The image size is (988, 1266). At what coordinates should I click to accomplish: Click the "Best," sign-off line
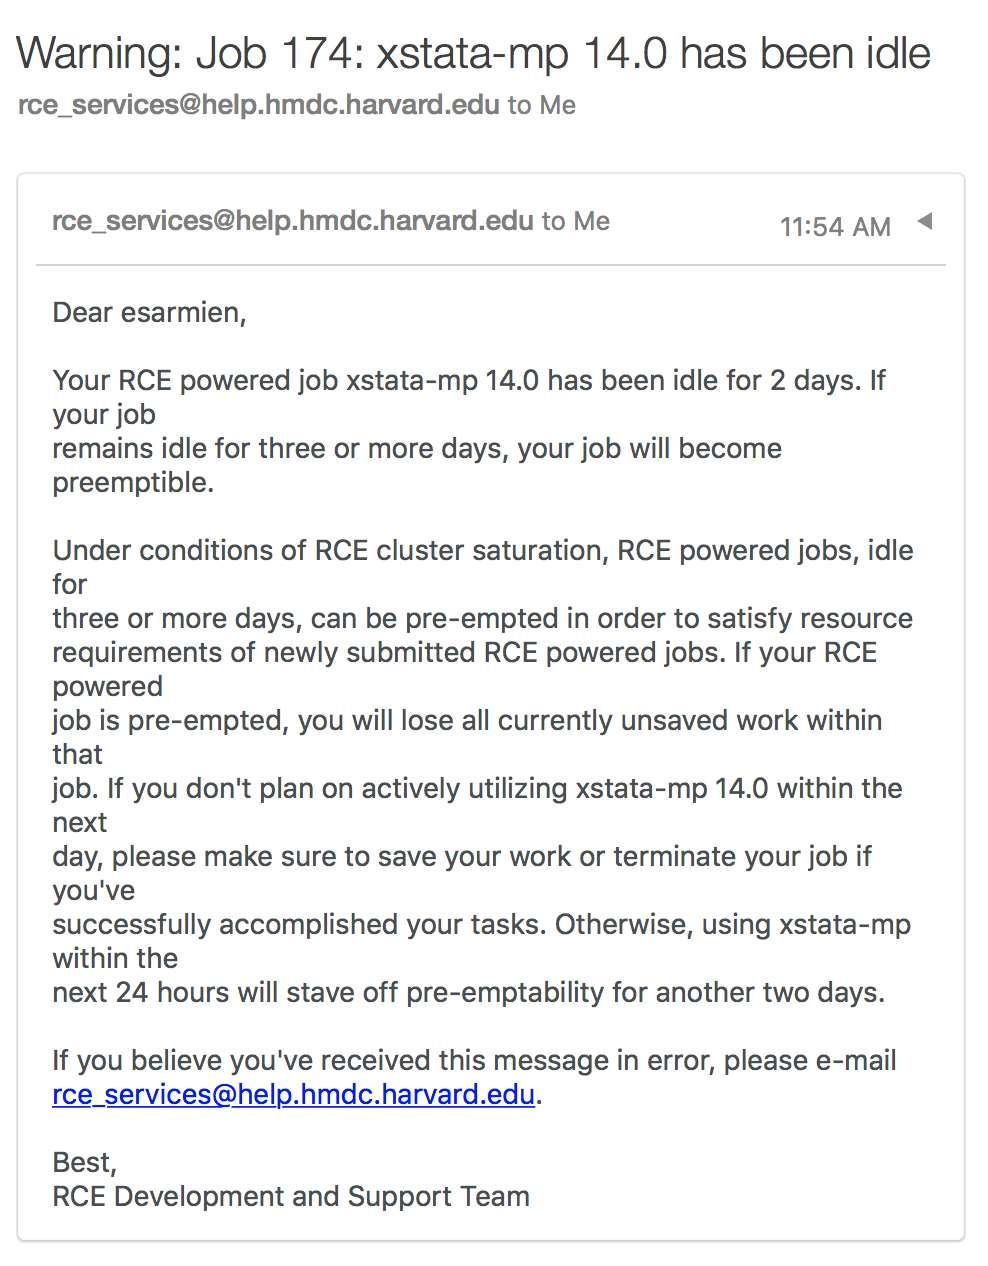(x=85, y=1163)
